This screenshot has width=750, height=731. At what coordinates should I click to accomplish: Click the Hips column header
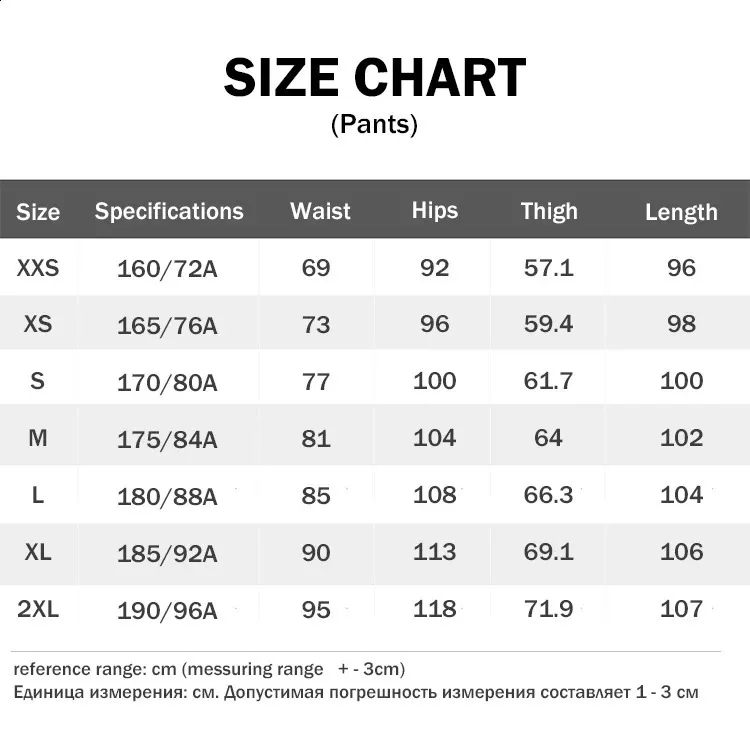pos(434,211)
